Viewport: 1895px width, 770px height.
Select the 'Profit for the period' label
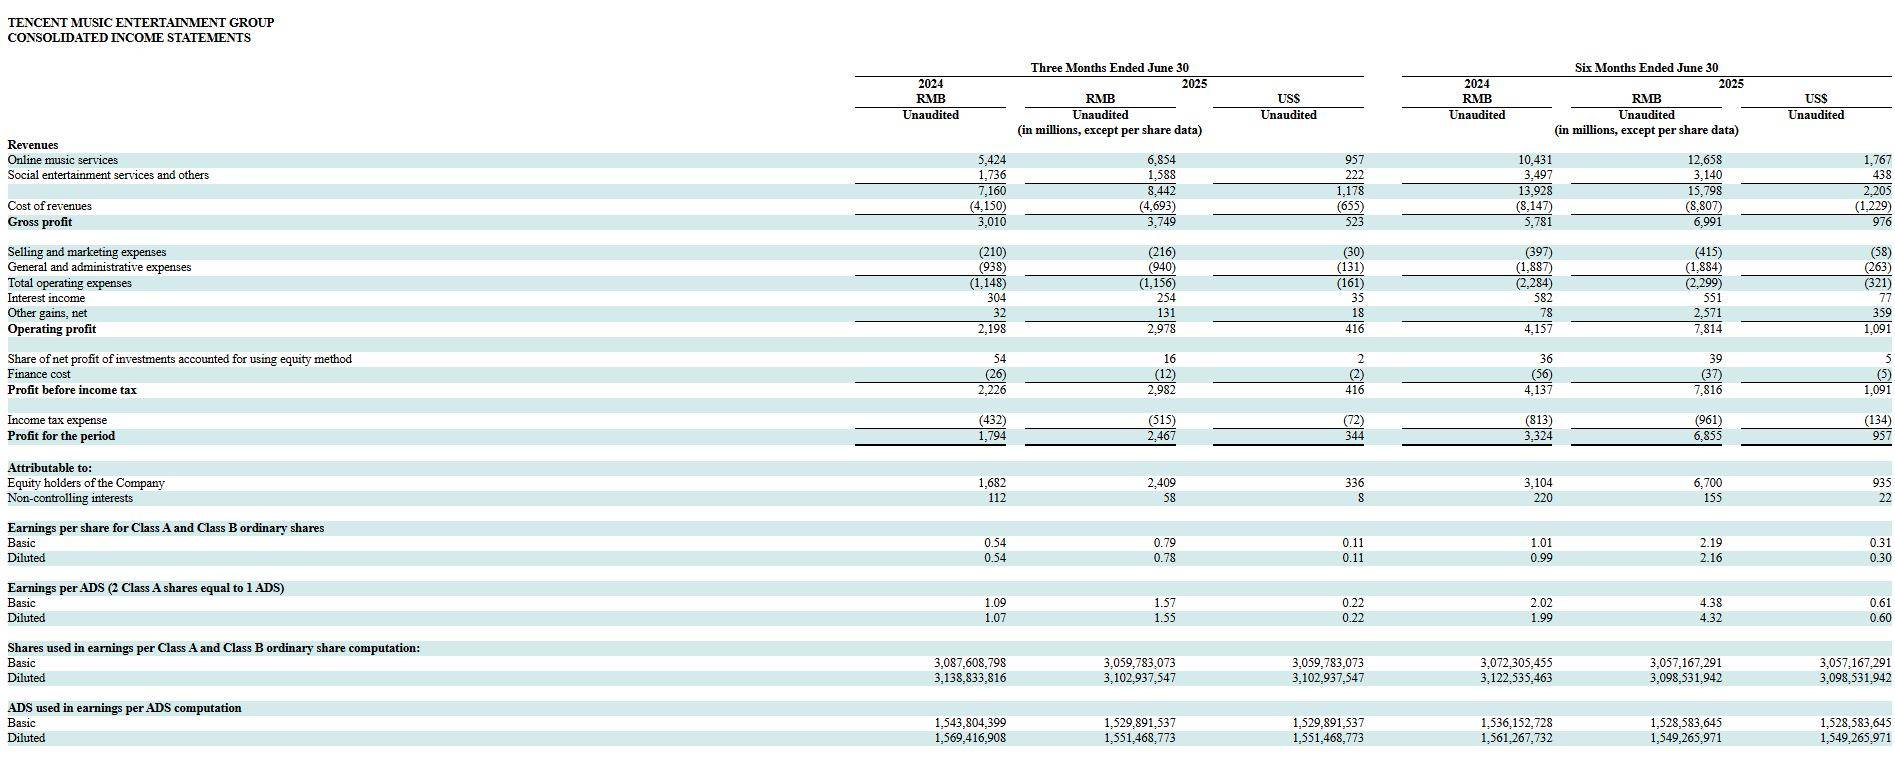click(61, 436)
